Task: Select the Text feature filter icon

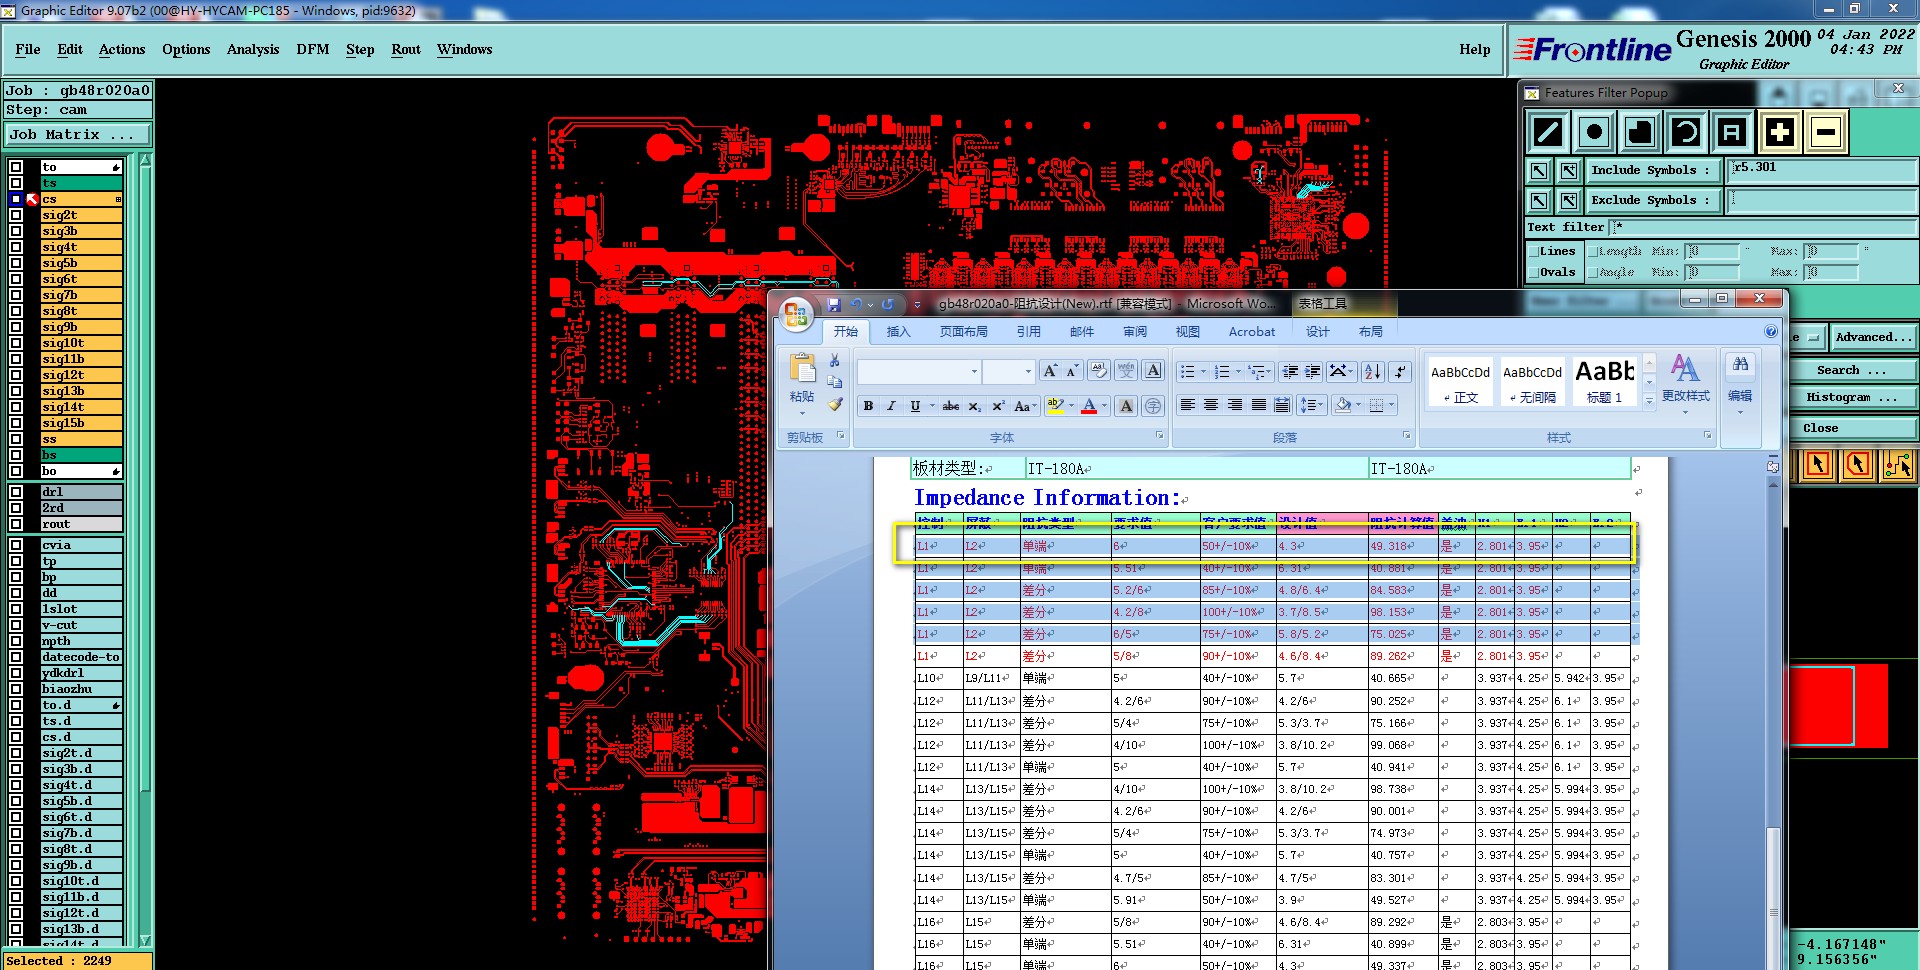Action: coord(1732,132)
